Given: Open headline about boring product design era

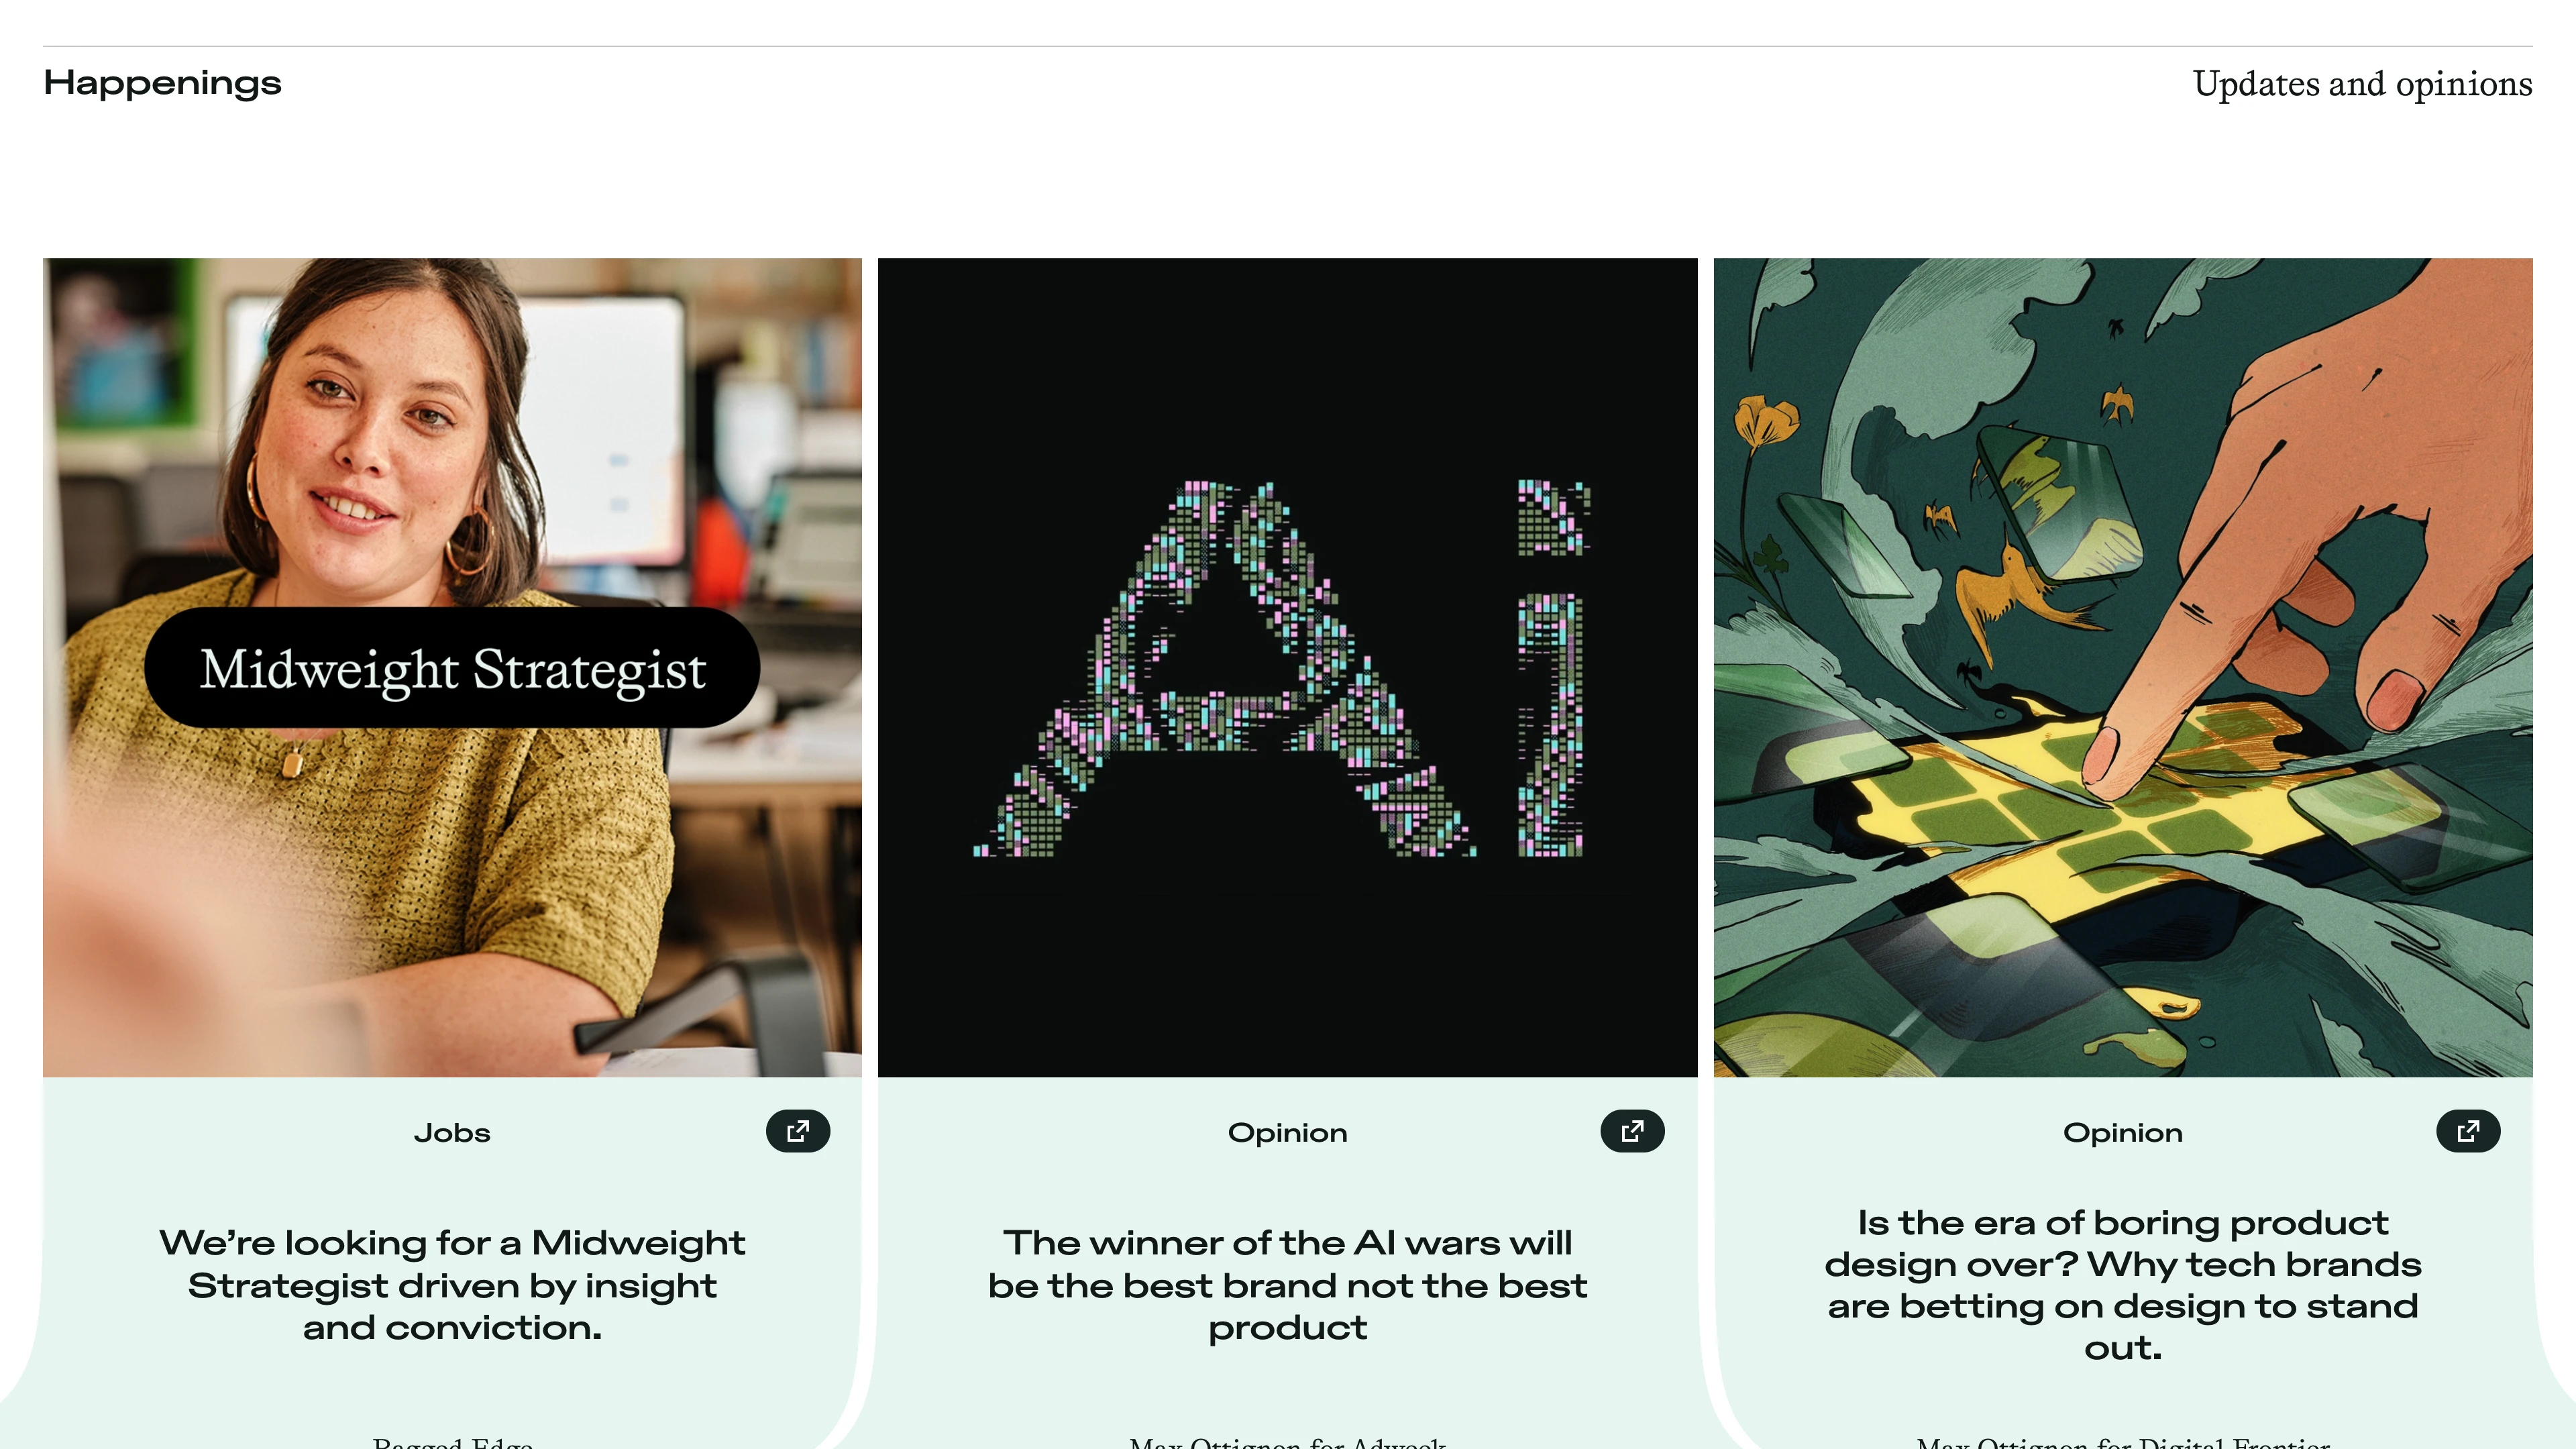Looking at the screenshot, I should [2123, 1285].
